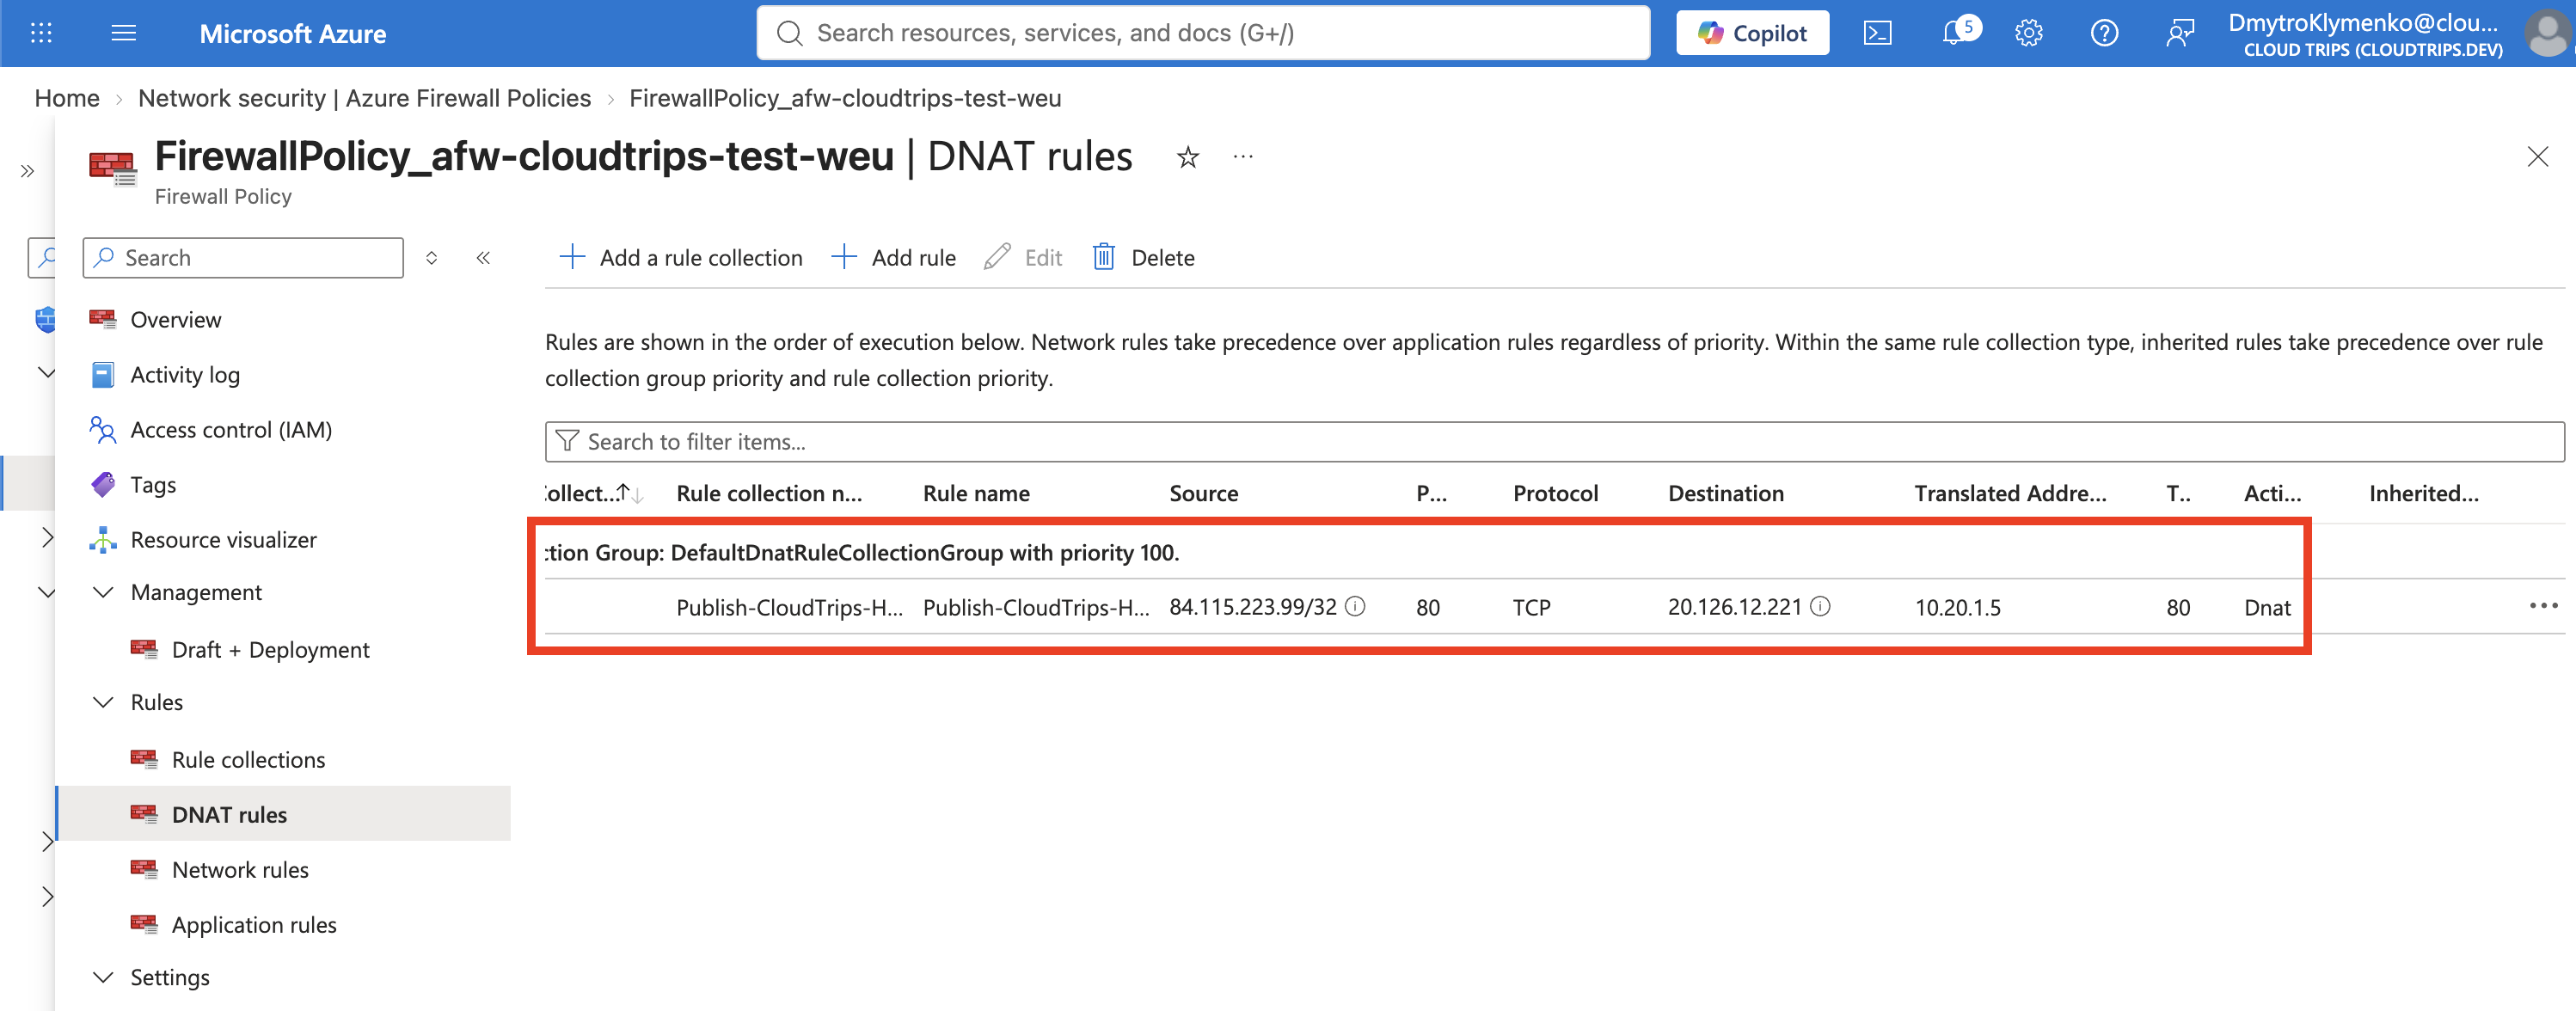
Task: Click the Overview firewall icon
Action: (x=102, y=320)
